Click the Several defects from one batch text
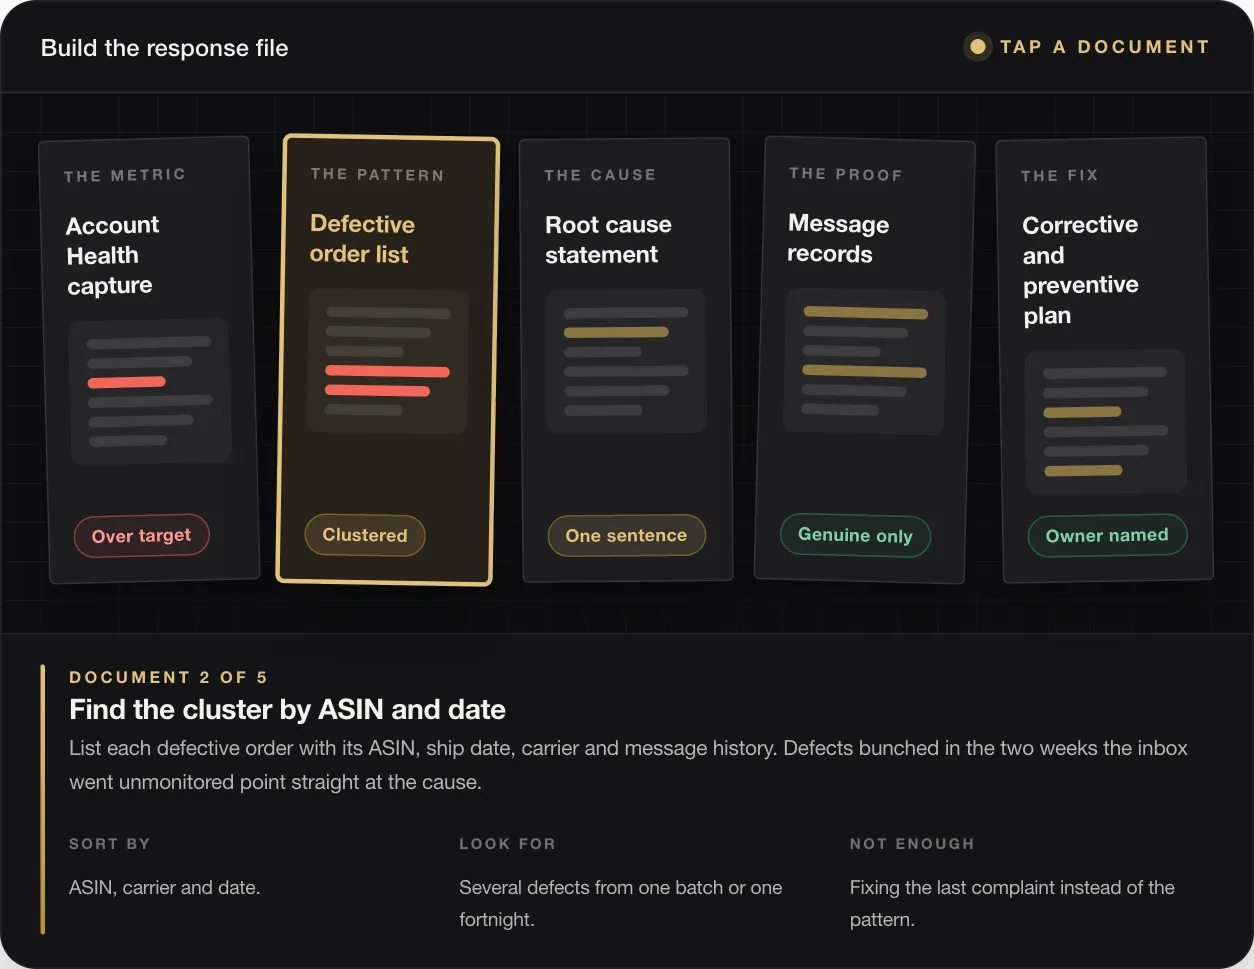 pos(621,903)
